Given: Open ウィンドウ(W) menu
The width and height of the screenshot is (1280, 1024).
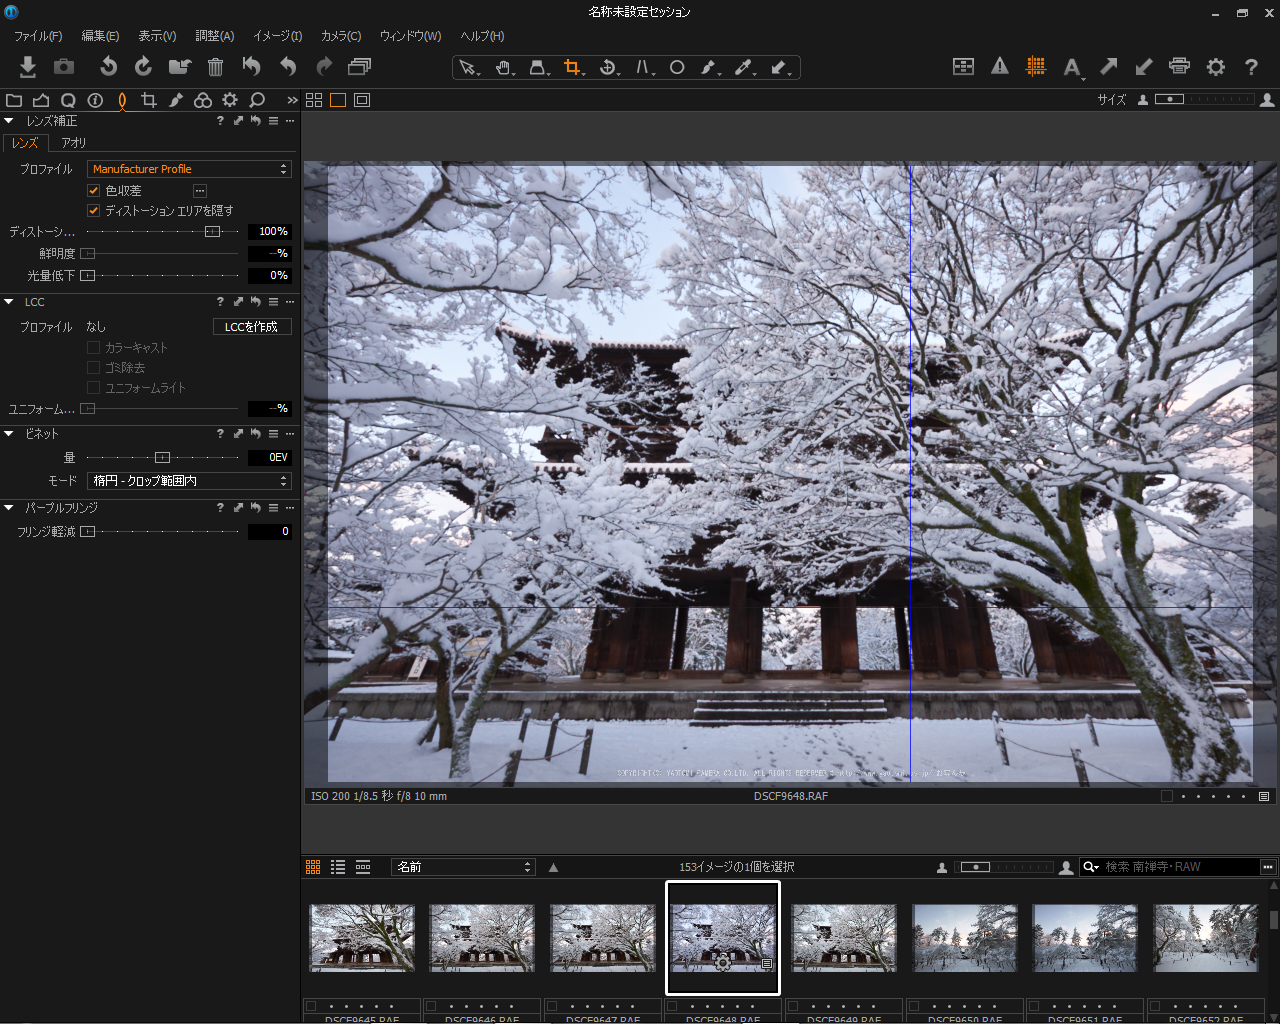Looking at the screenshot, I should (410, 36).
